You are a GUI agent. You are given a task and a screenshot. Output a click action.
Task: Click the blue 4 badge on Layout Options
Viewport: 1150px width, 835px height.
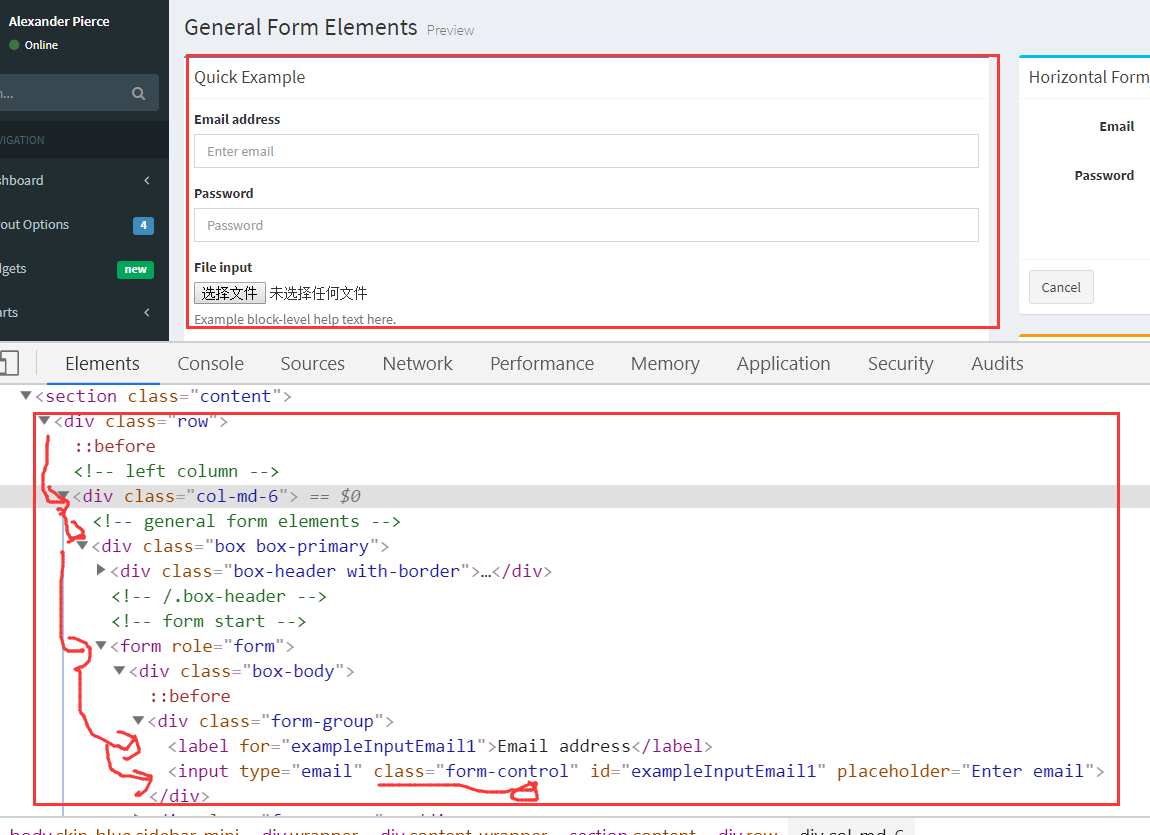[x=143, y=225]
